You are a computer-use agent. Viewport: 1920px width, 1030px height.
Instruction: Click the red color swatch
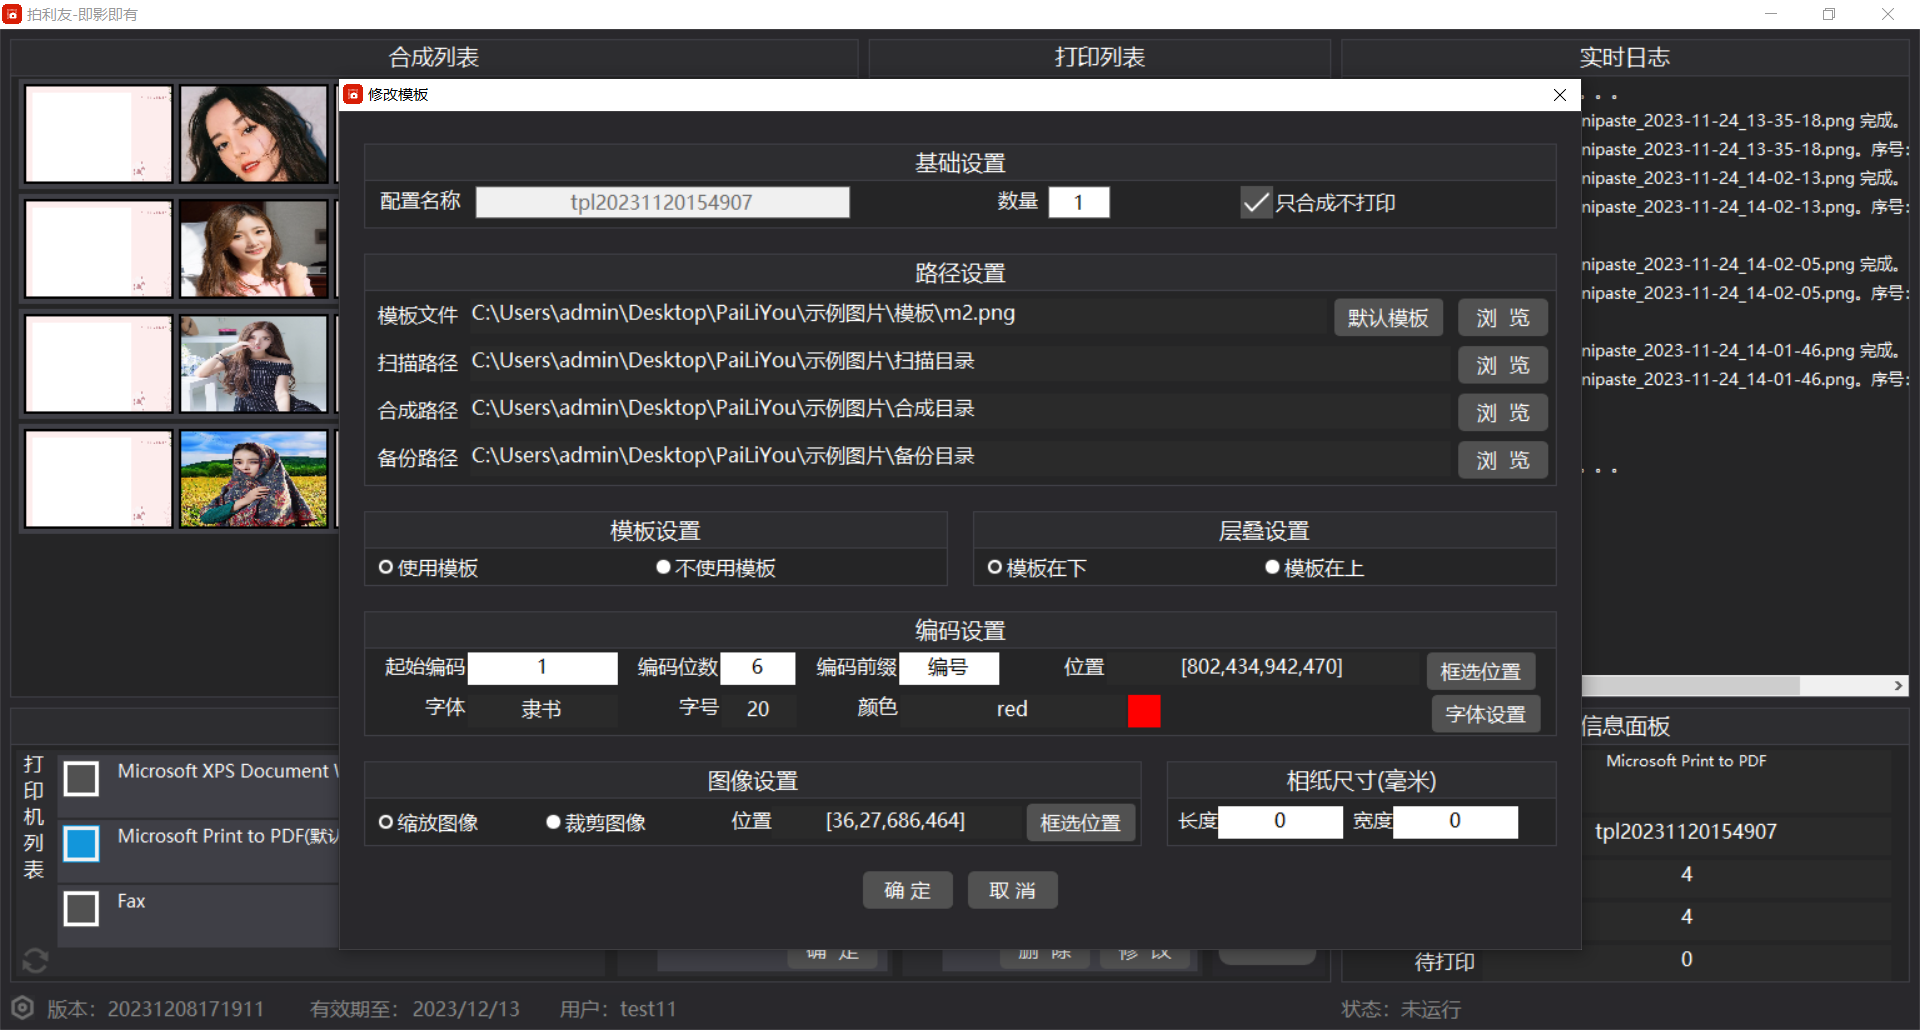tap(1144, 711)
